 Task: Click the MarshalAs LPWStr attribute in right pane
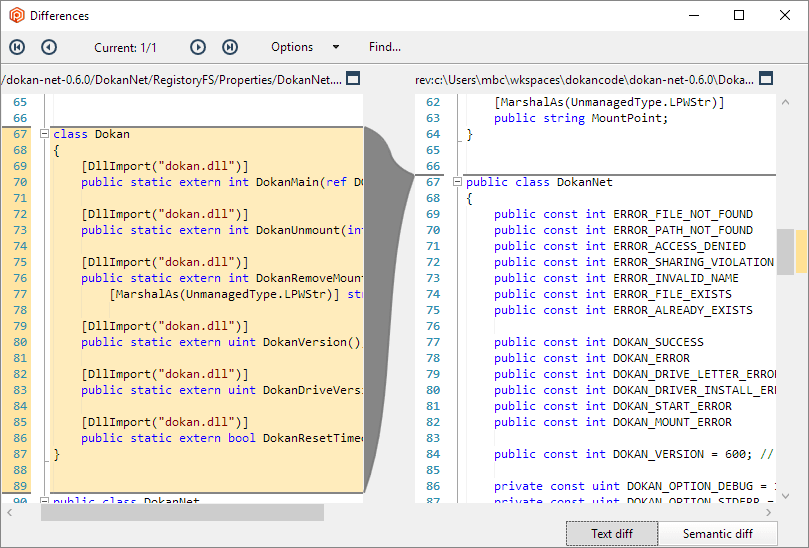point(609,102)
